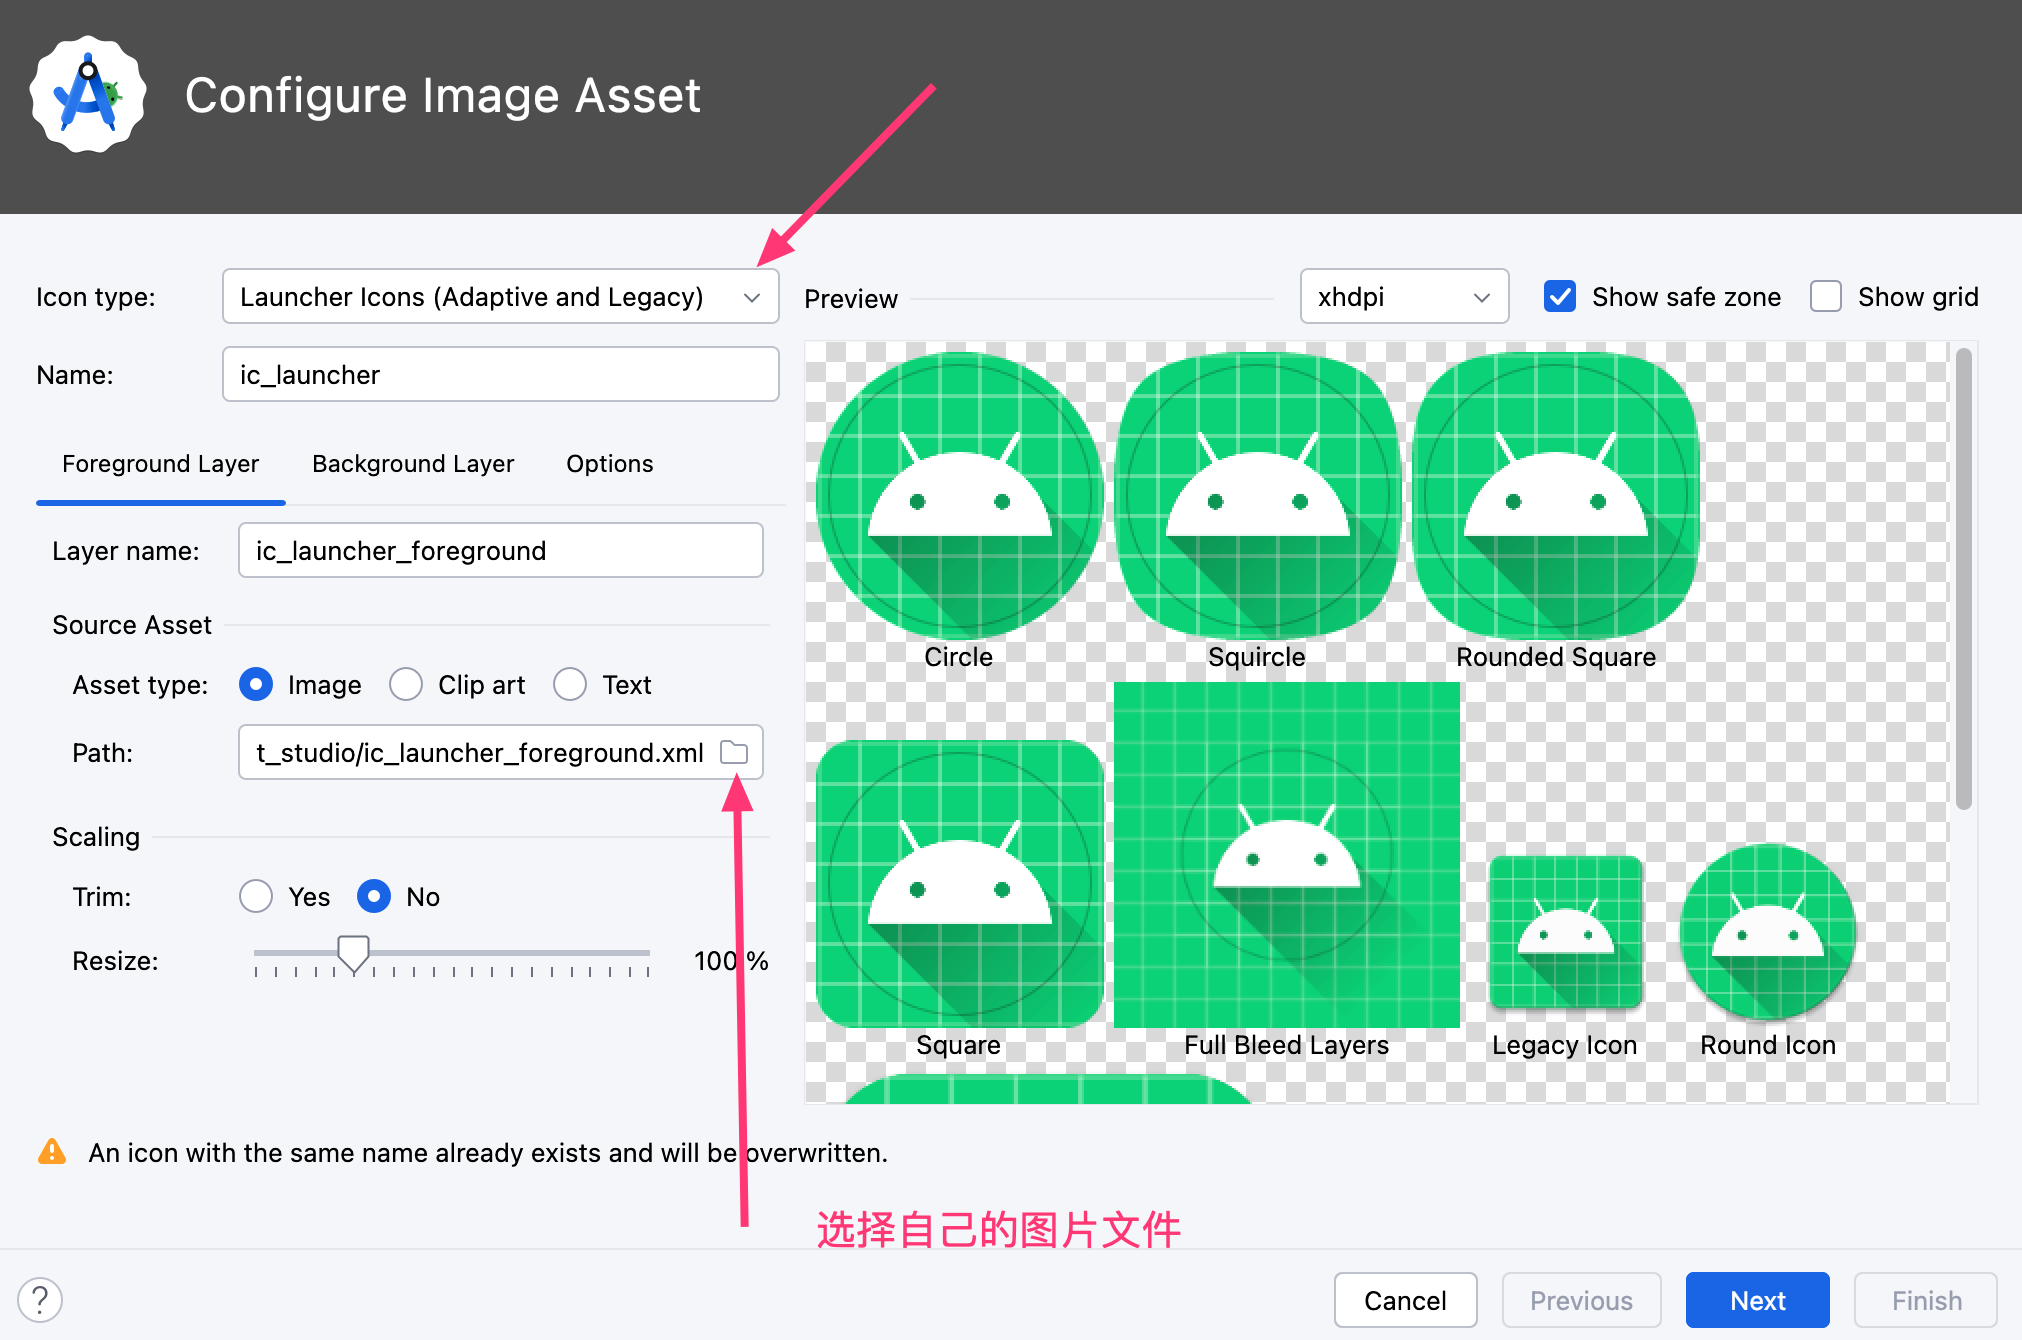Click the Resize slider handle
Viewport: 2022px width, 1340px height.
353,953
